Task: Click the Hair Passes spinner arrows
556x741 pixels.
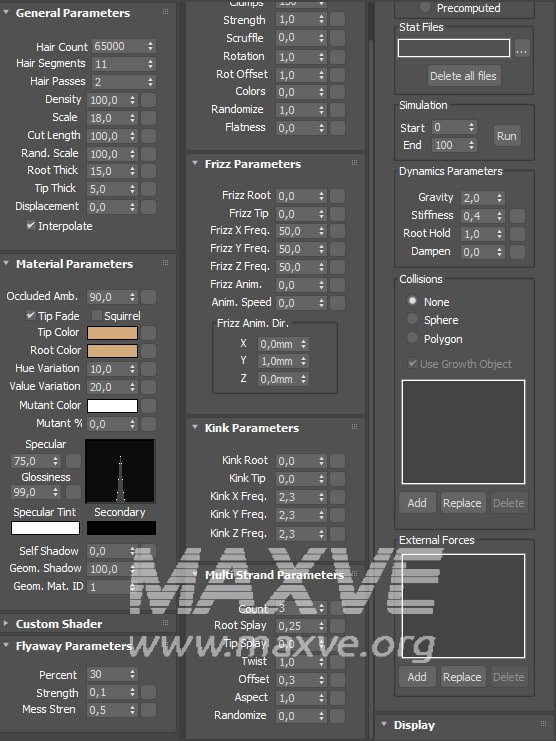Action: click(150, 82)
